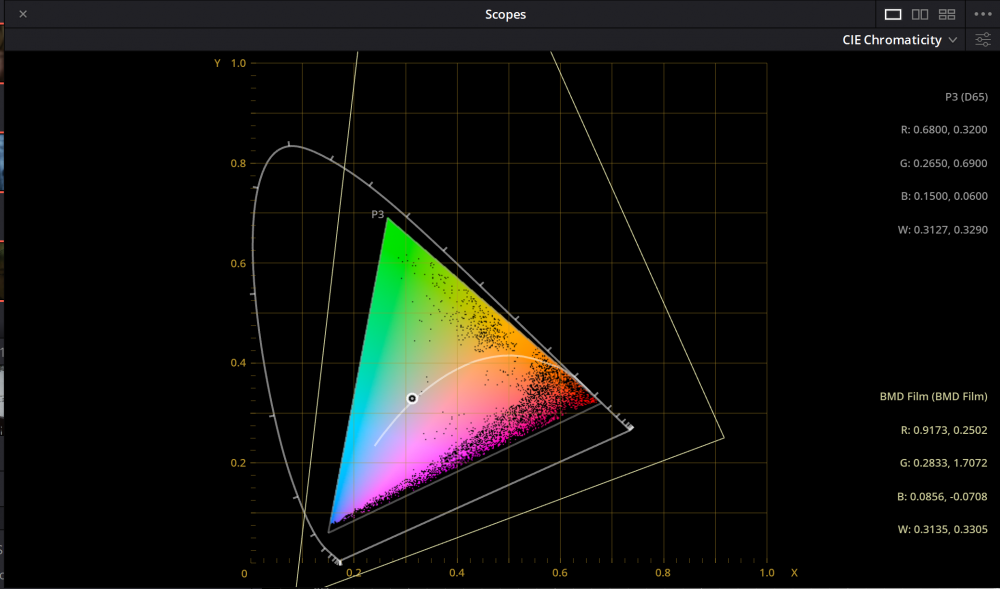The height and width of the screenshot is (589, 1000).
Task: Click the Scopes title in the header
Action: [505, 14]
